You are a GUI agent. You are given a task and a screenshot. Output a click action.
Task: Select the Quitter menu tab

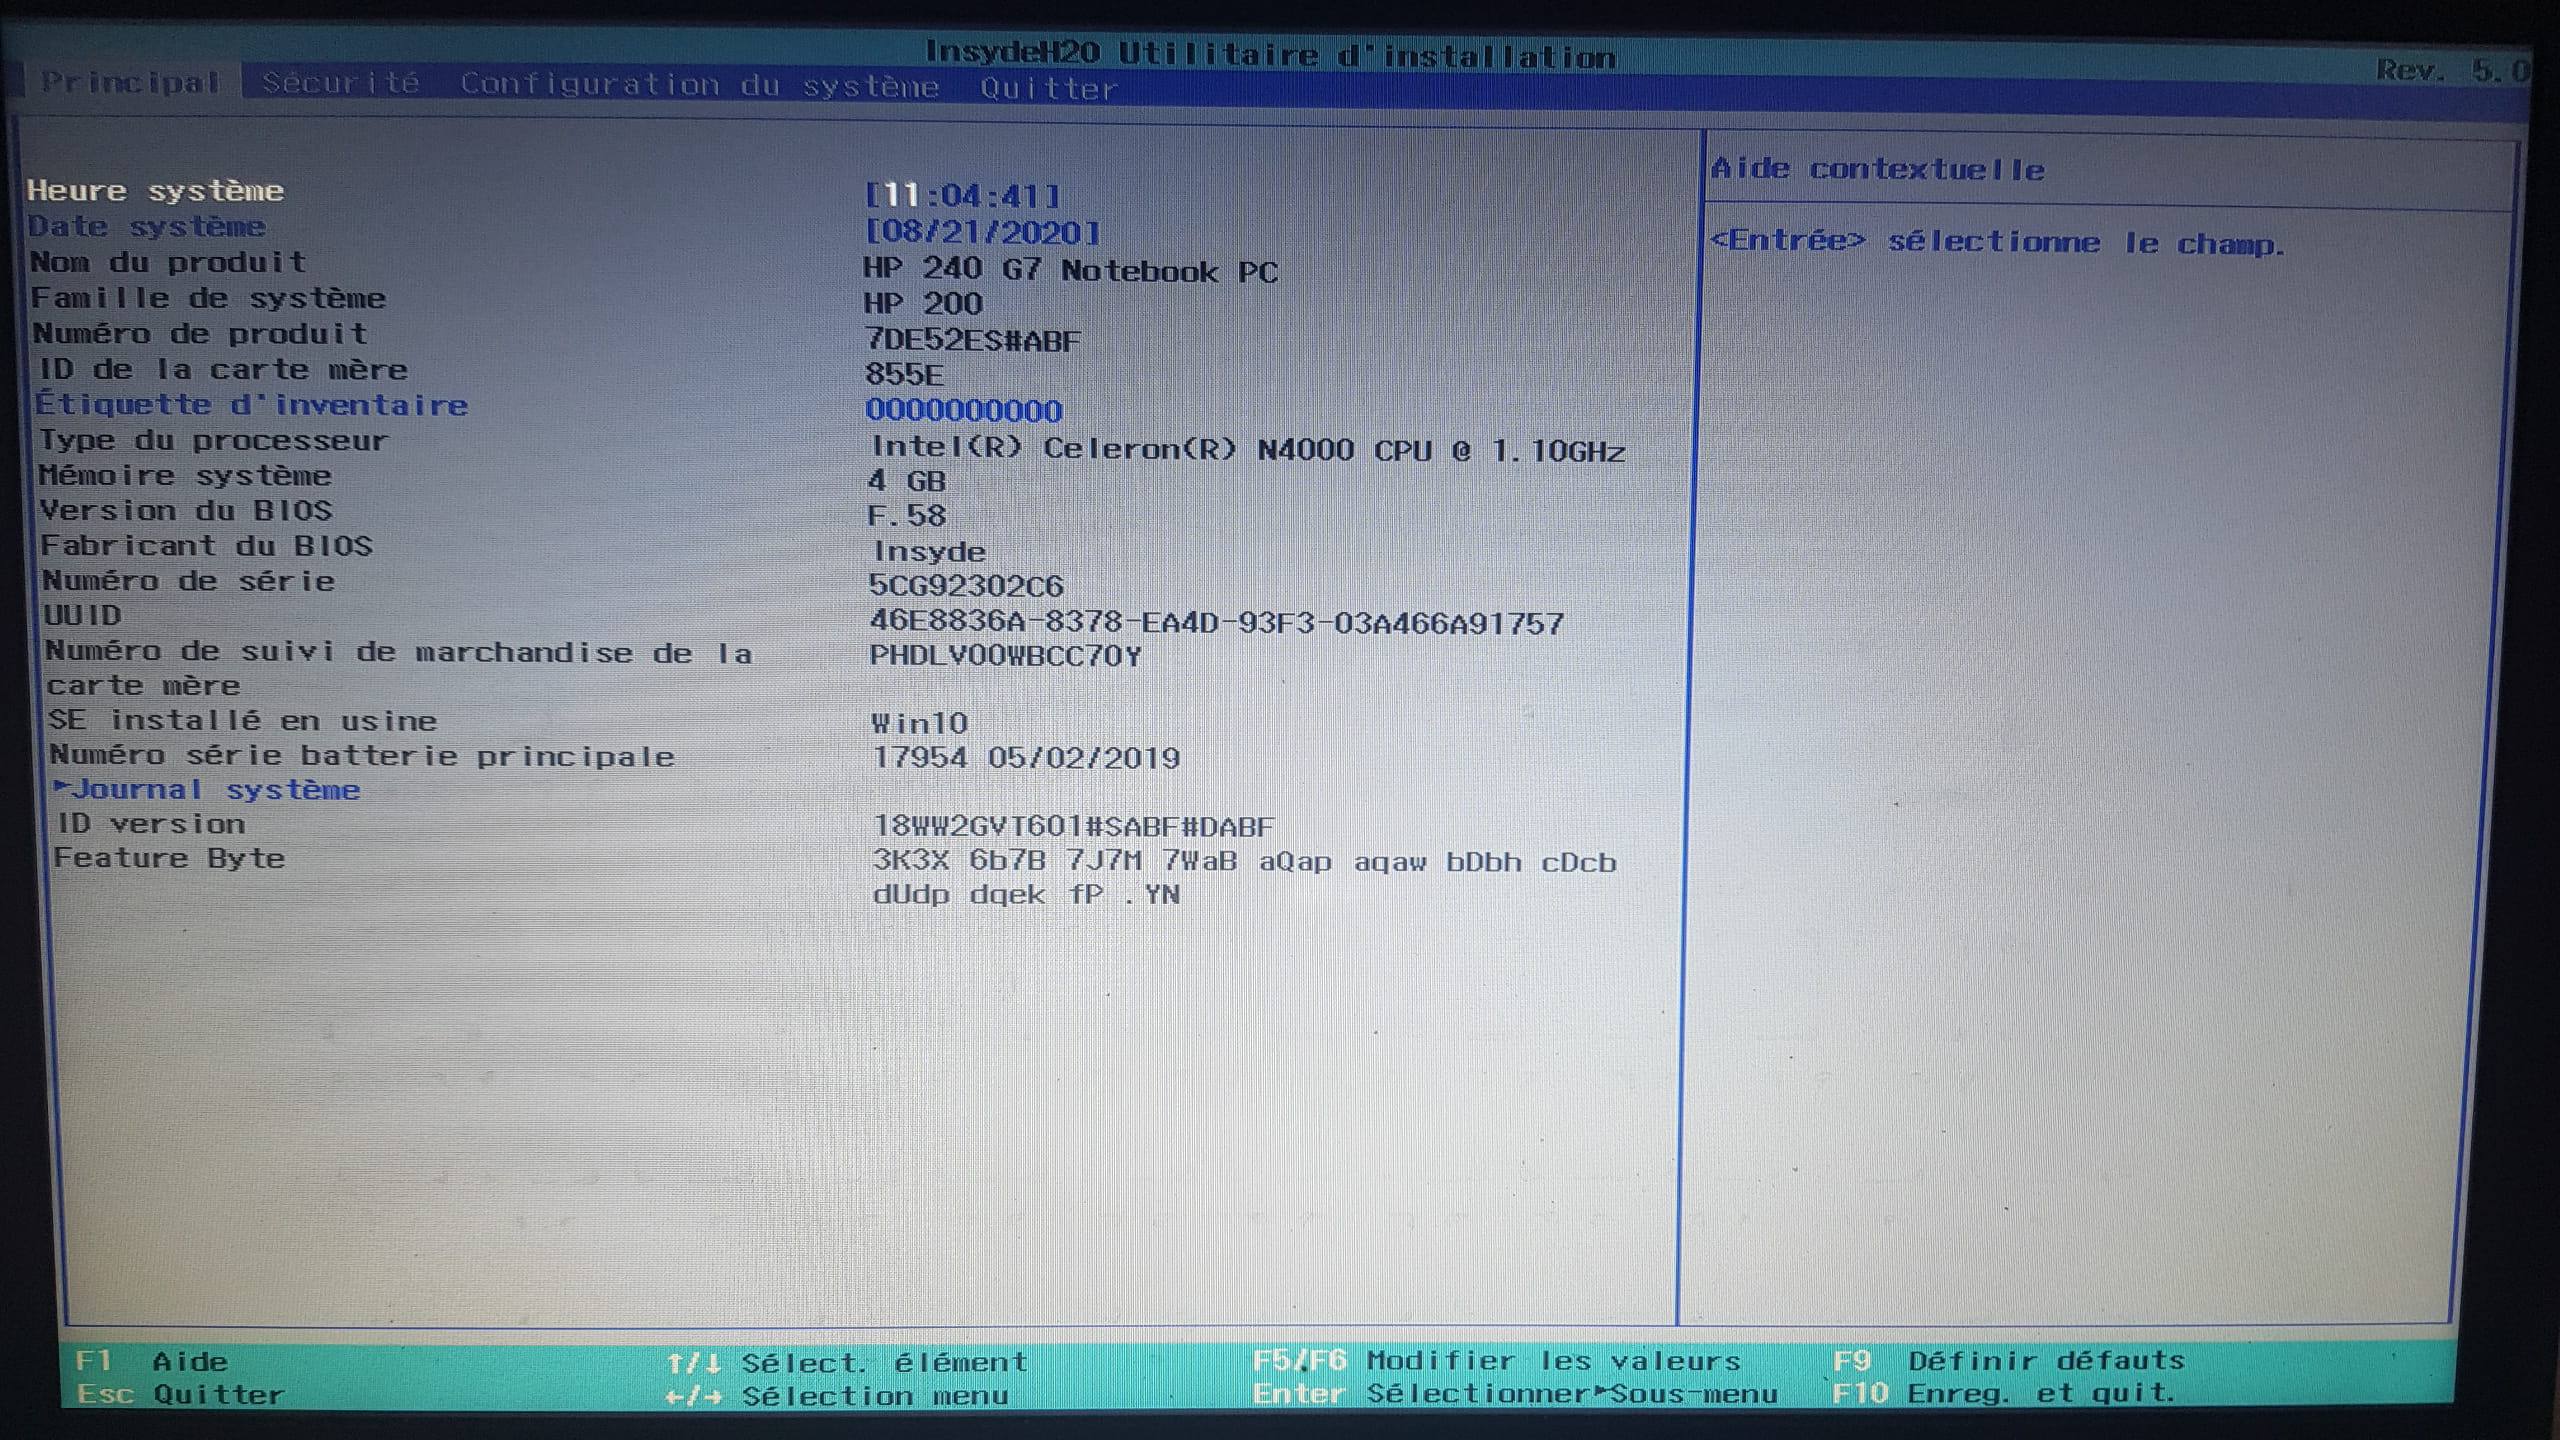(1048, 88)
